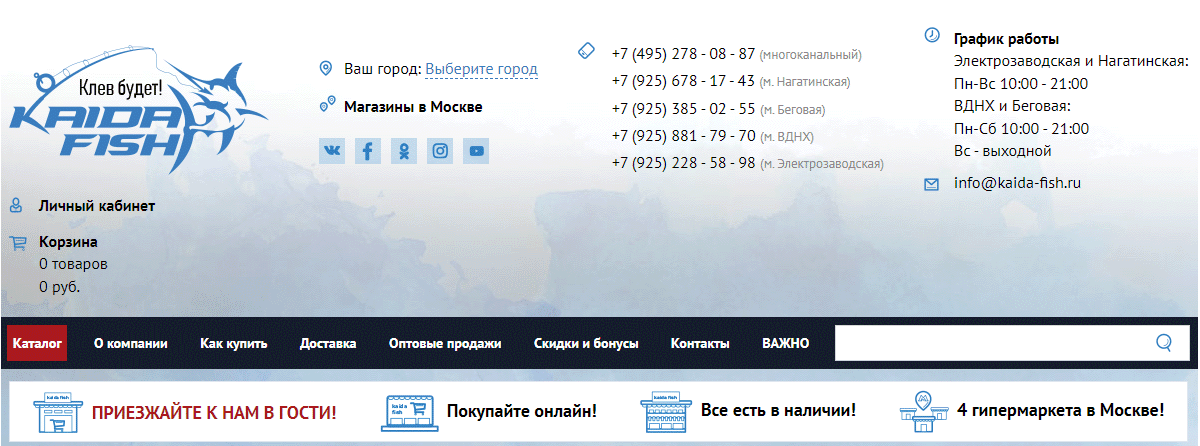Screen dimensions: 1200x446
Task: Click the Вс - выходной schedule line
Action: click(x=1003, y=151)
